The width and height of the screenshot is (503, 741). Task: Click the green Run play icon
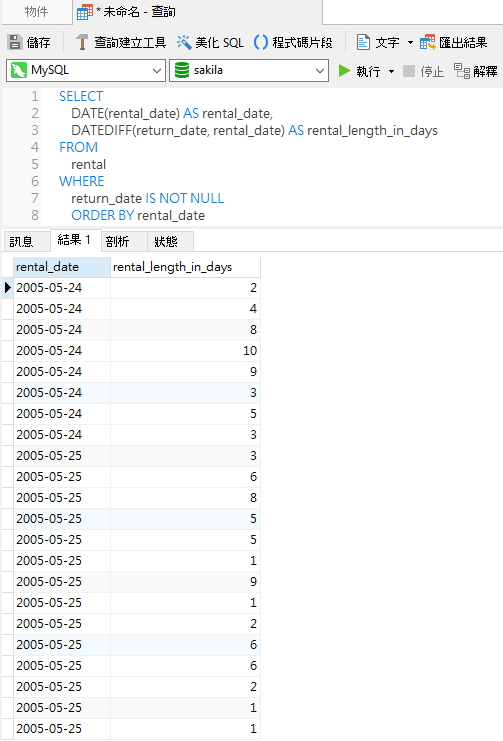345,71
